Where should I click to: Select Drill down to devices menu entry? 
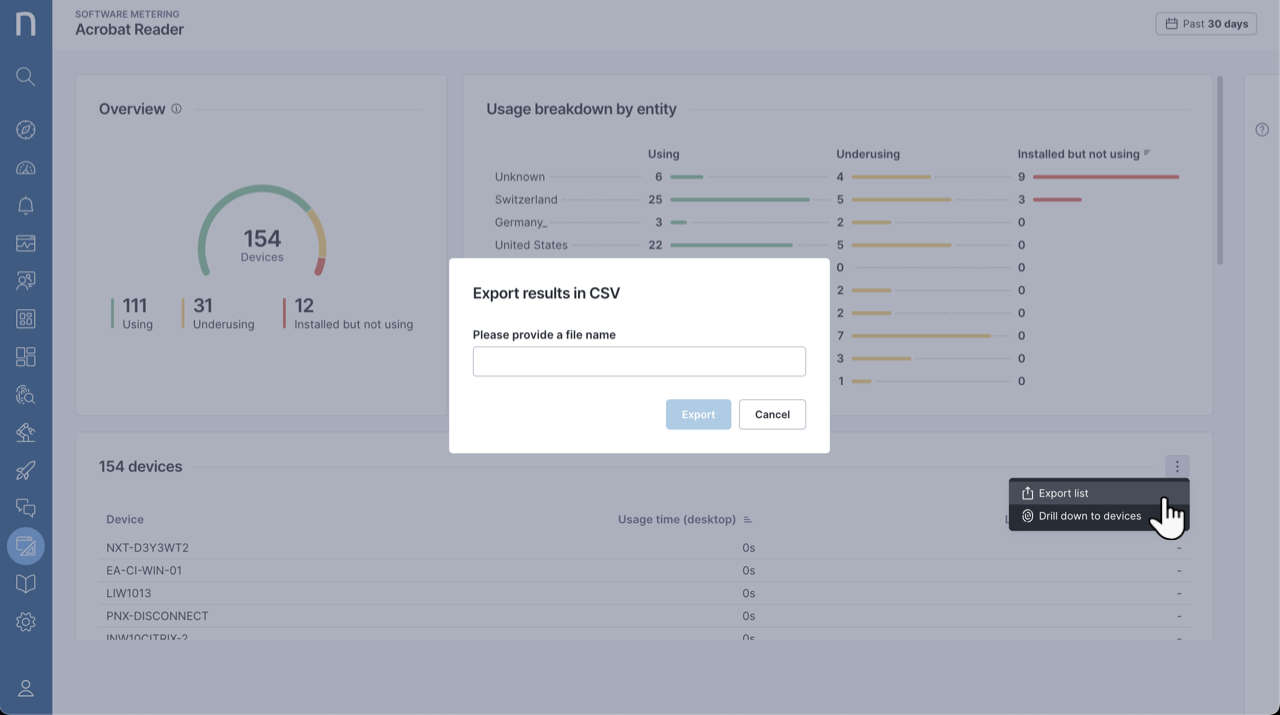click(1089, 515)
